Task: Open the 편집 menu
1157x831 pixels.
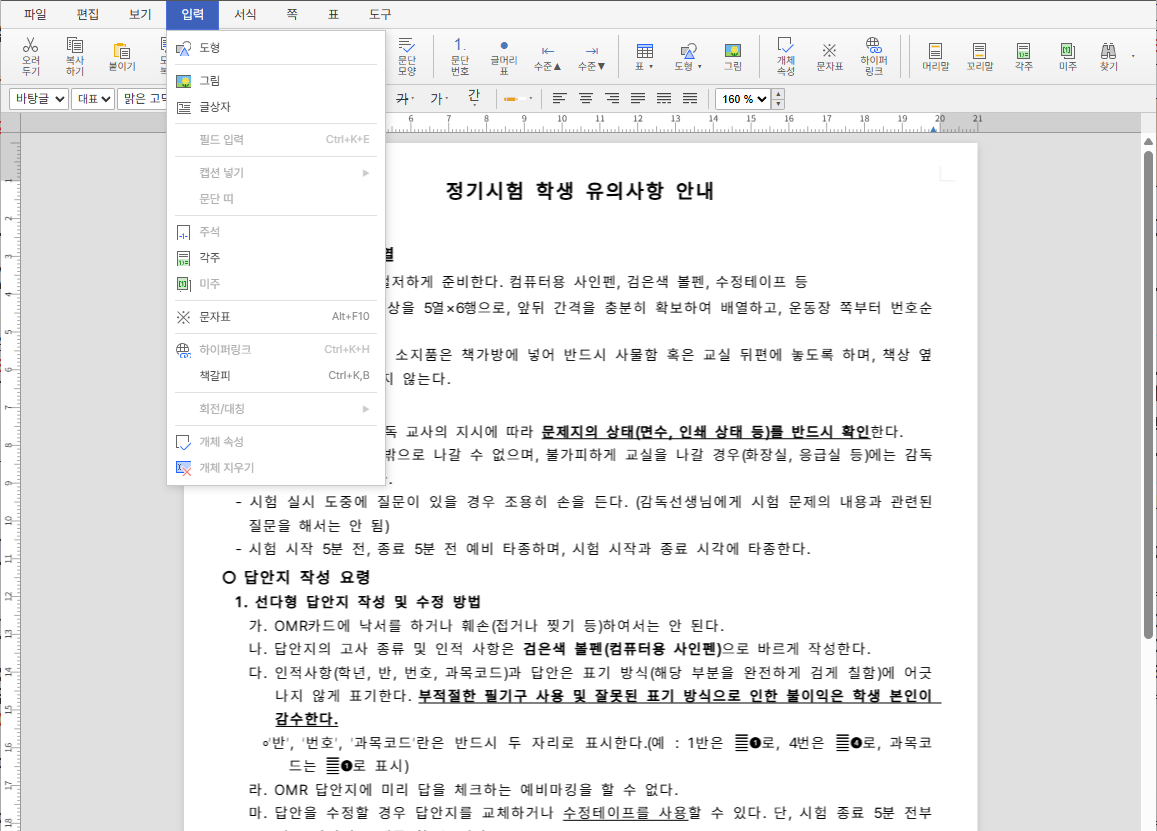Action: tap(87, 14)
